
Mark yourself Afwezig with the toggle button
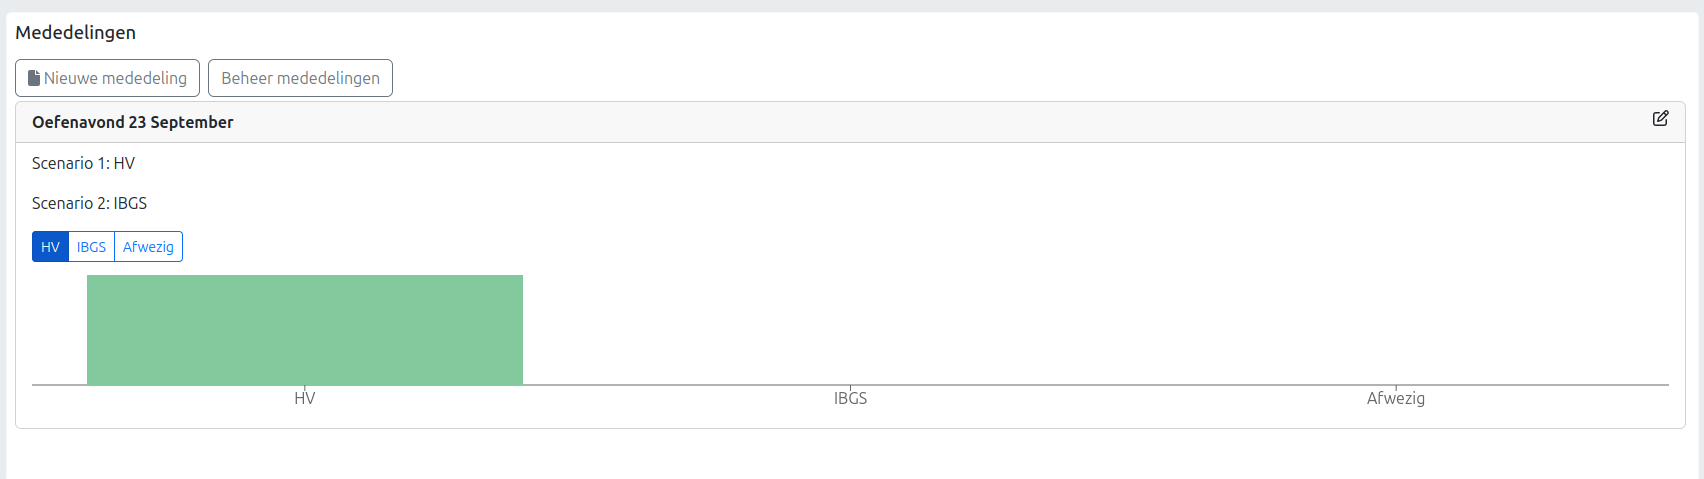tap(148, 247)
